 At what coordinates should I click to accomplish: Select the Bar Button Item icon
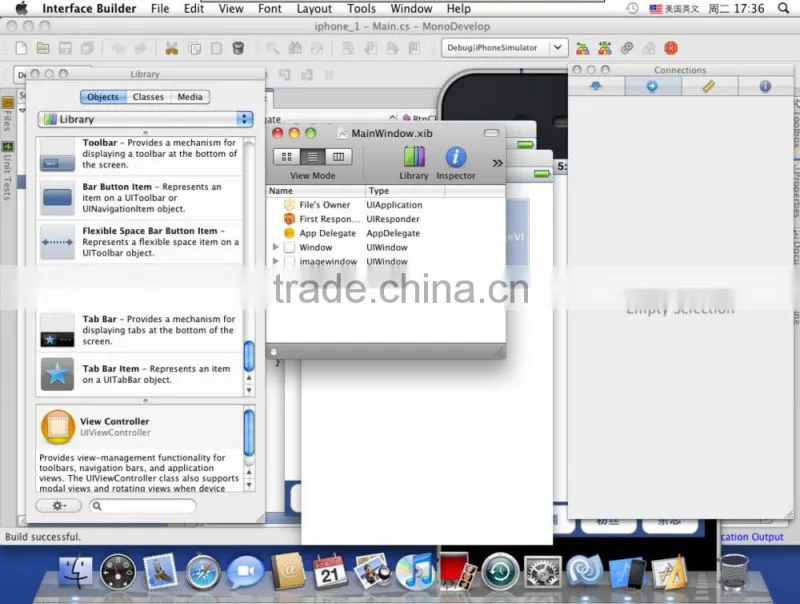(57, 197)
